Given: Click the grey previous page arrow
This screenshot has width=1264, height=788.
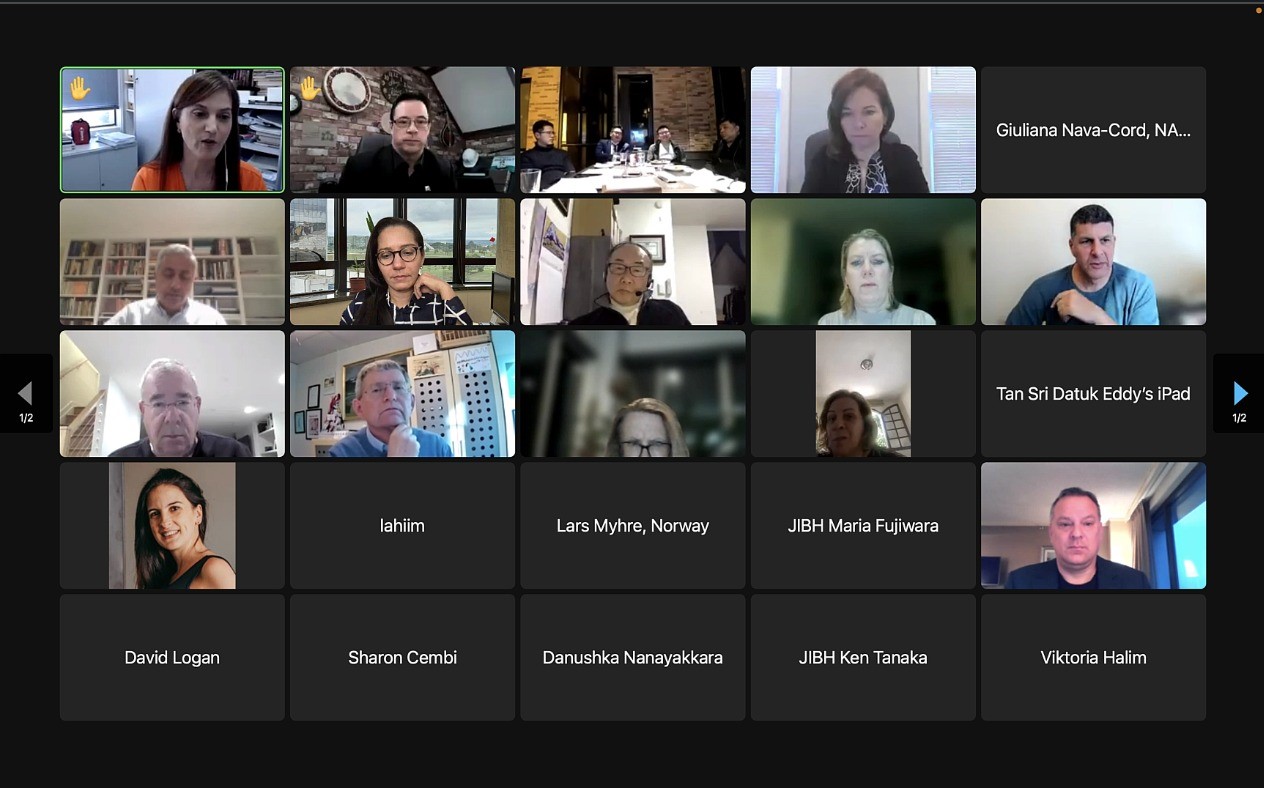Looking at the screenshot, I should click(26, 393).
